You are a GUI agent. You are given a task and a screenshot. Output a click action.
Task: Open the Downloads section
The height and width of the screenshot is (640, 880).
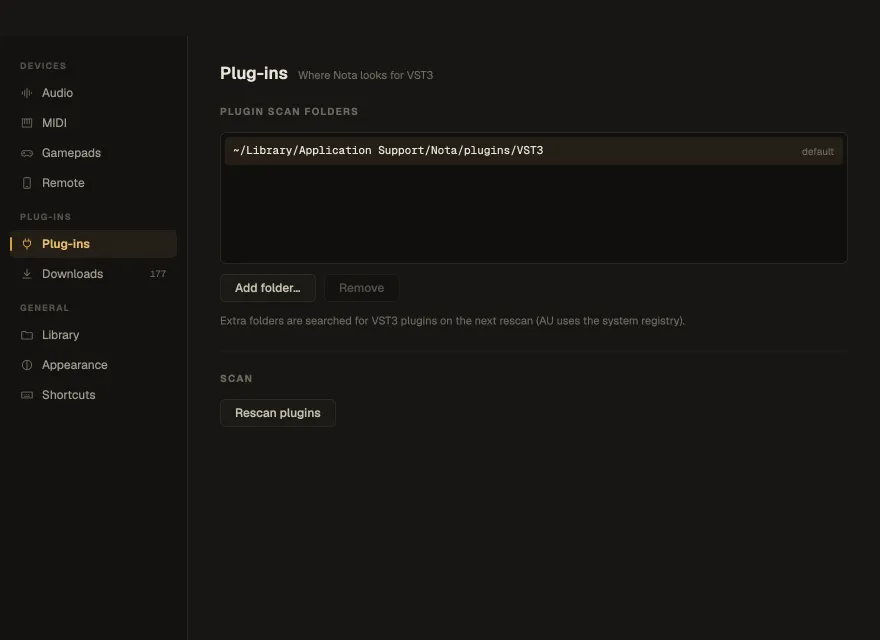point(93,274)
